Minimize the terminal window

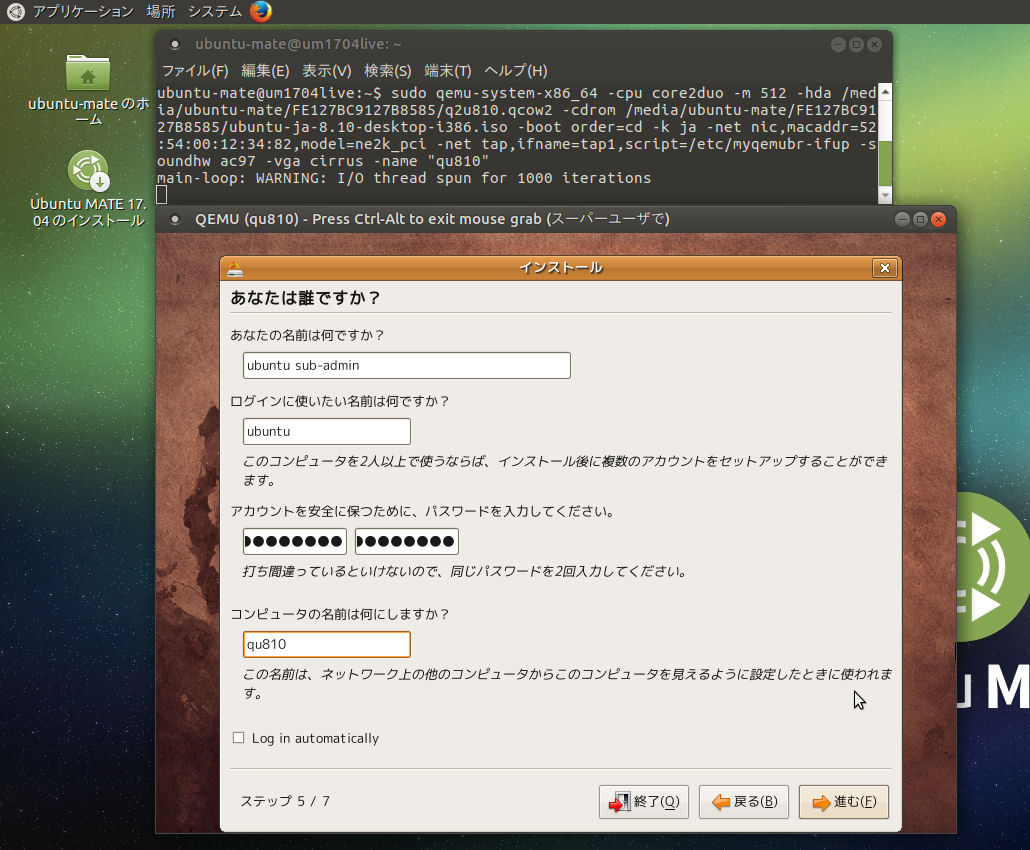(838, 45)
